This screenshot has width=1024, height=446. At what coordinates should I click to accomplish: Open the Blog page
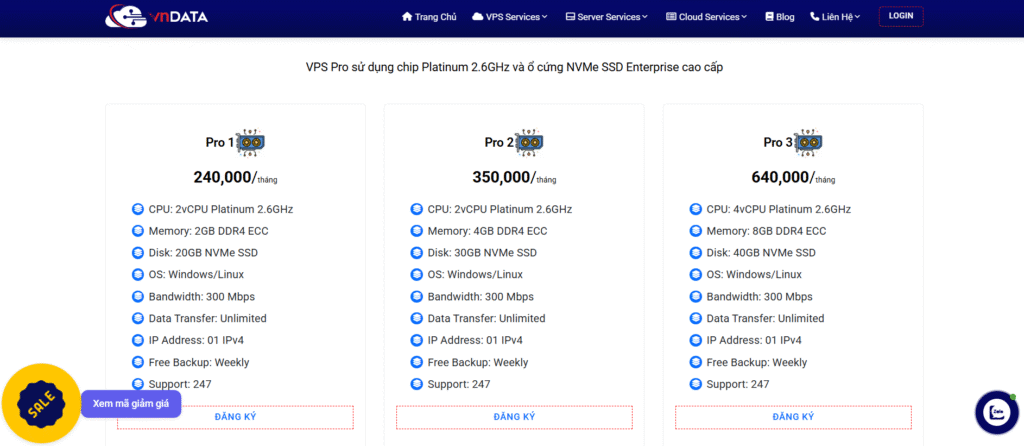[779, 17]
